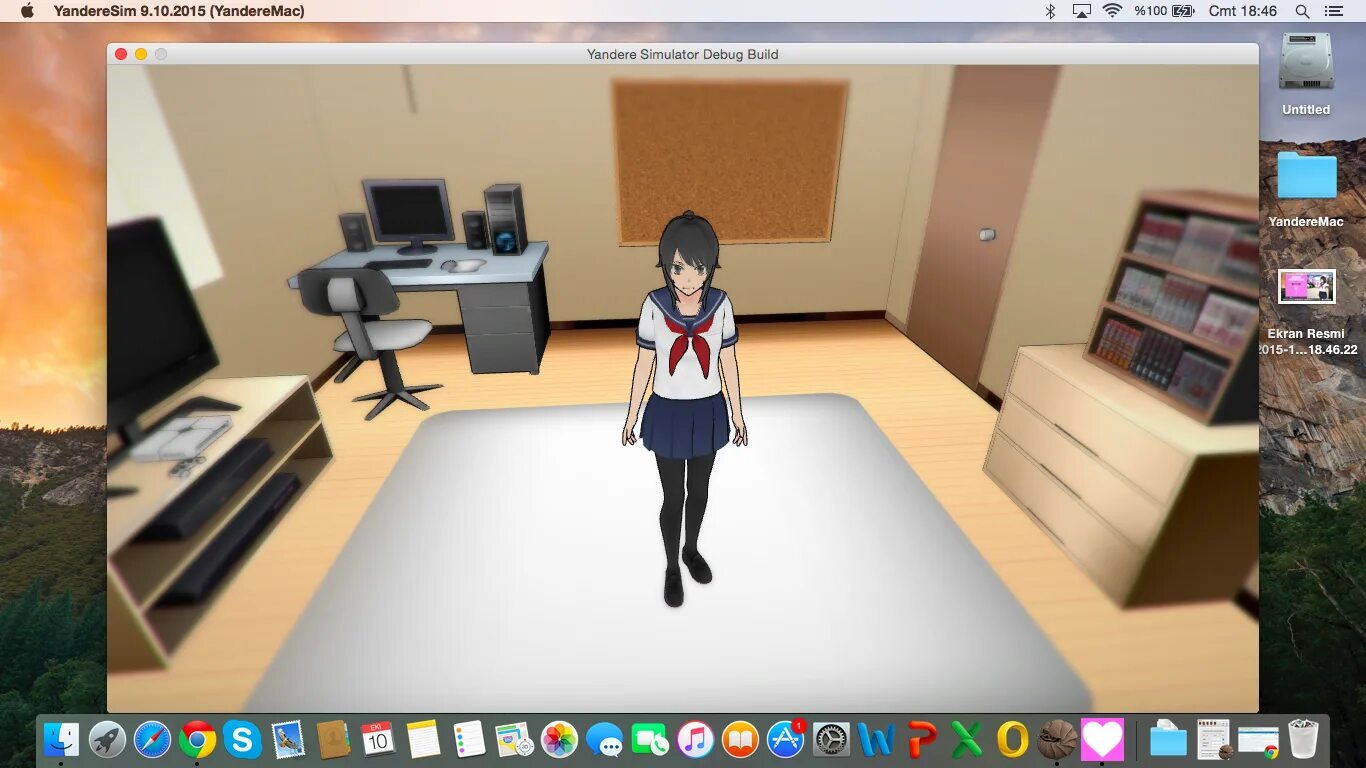Open the yellow Notes app
The width and height of the screenshot is (1366, 768).
423,740
